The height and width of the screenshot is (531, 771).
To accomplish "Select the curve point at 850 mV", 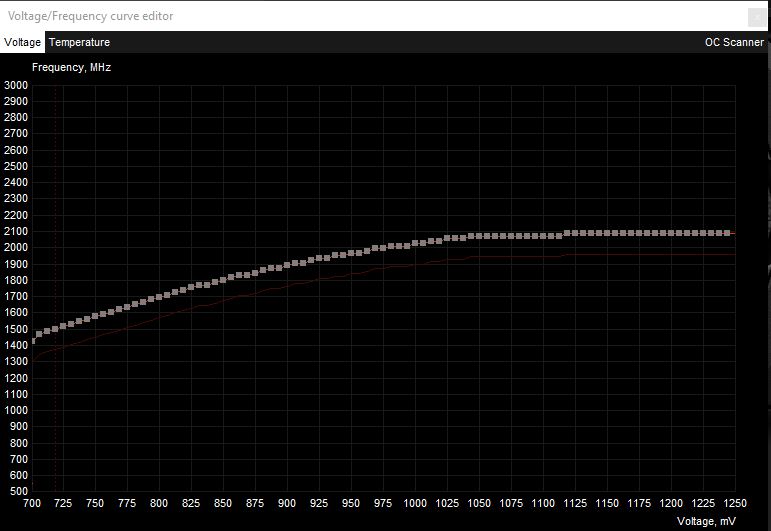I will coord(223,280).
